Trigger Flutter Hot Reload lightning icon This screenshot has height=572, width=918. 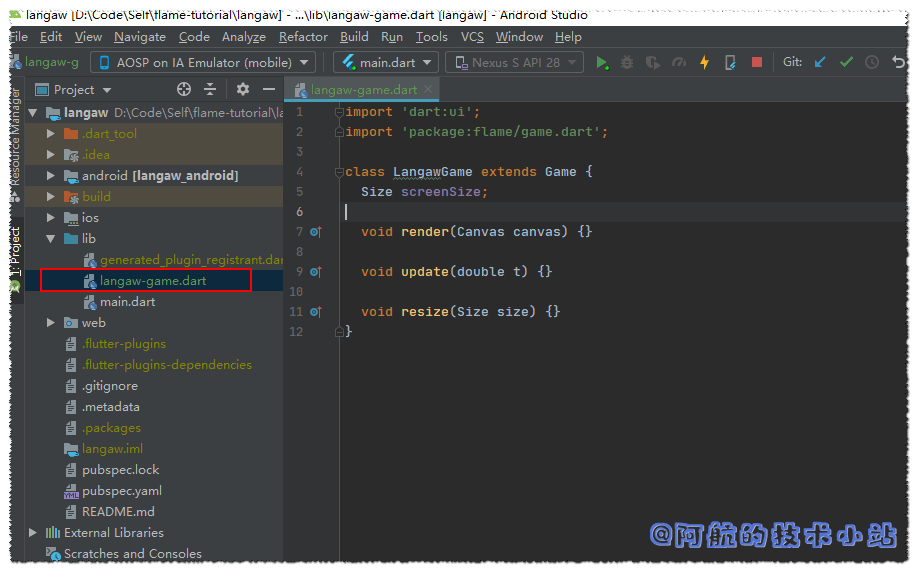click(x=704, y=62)
